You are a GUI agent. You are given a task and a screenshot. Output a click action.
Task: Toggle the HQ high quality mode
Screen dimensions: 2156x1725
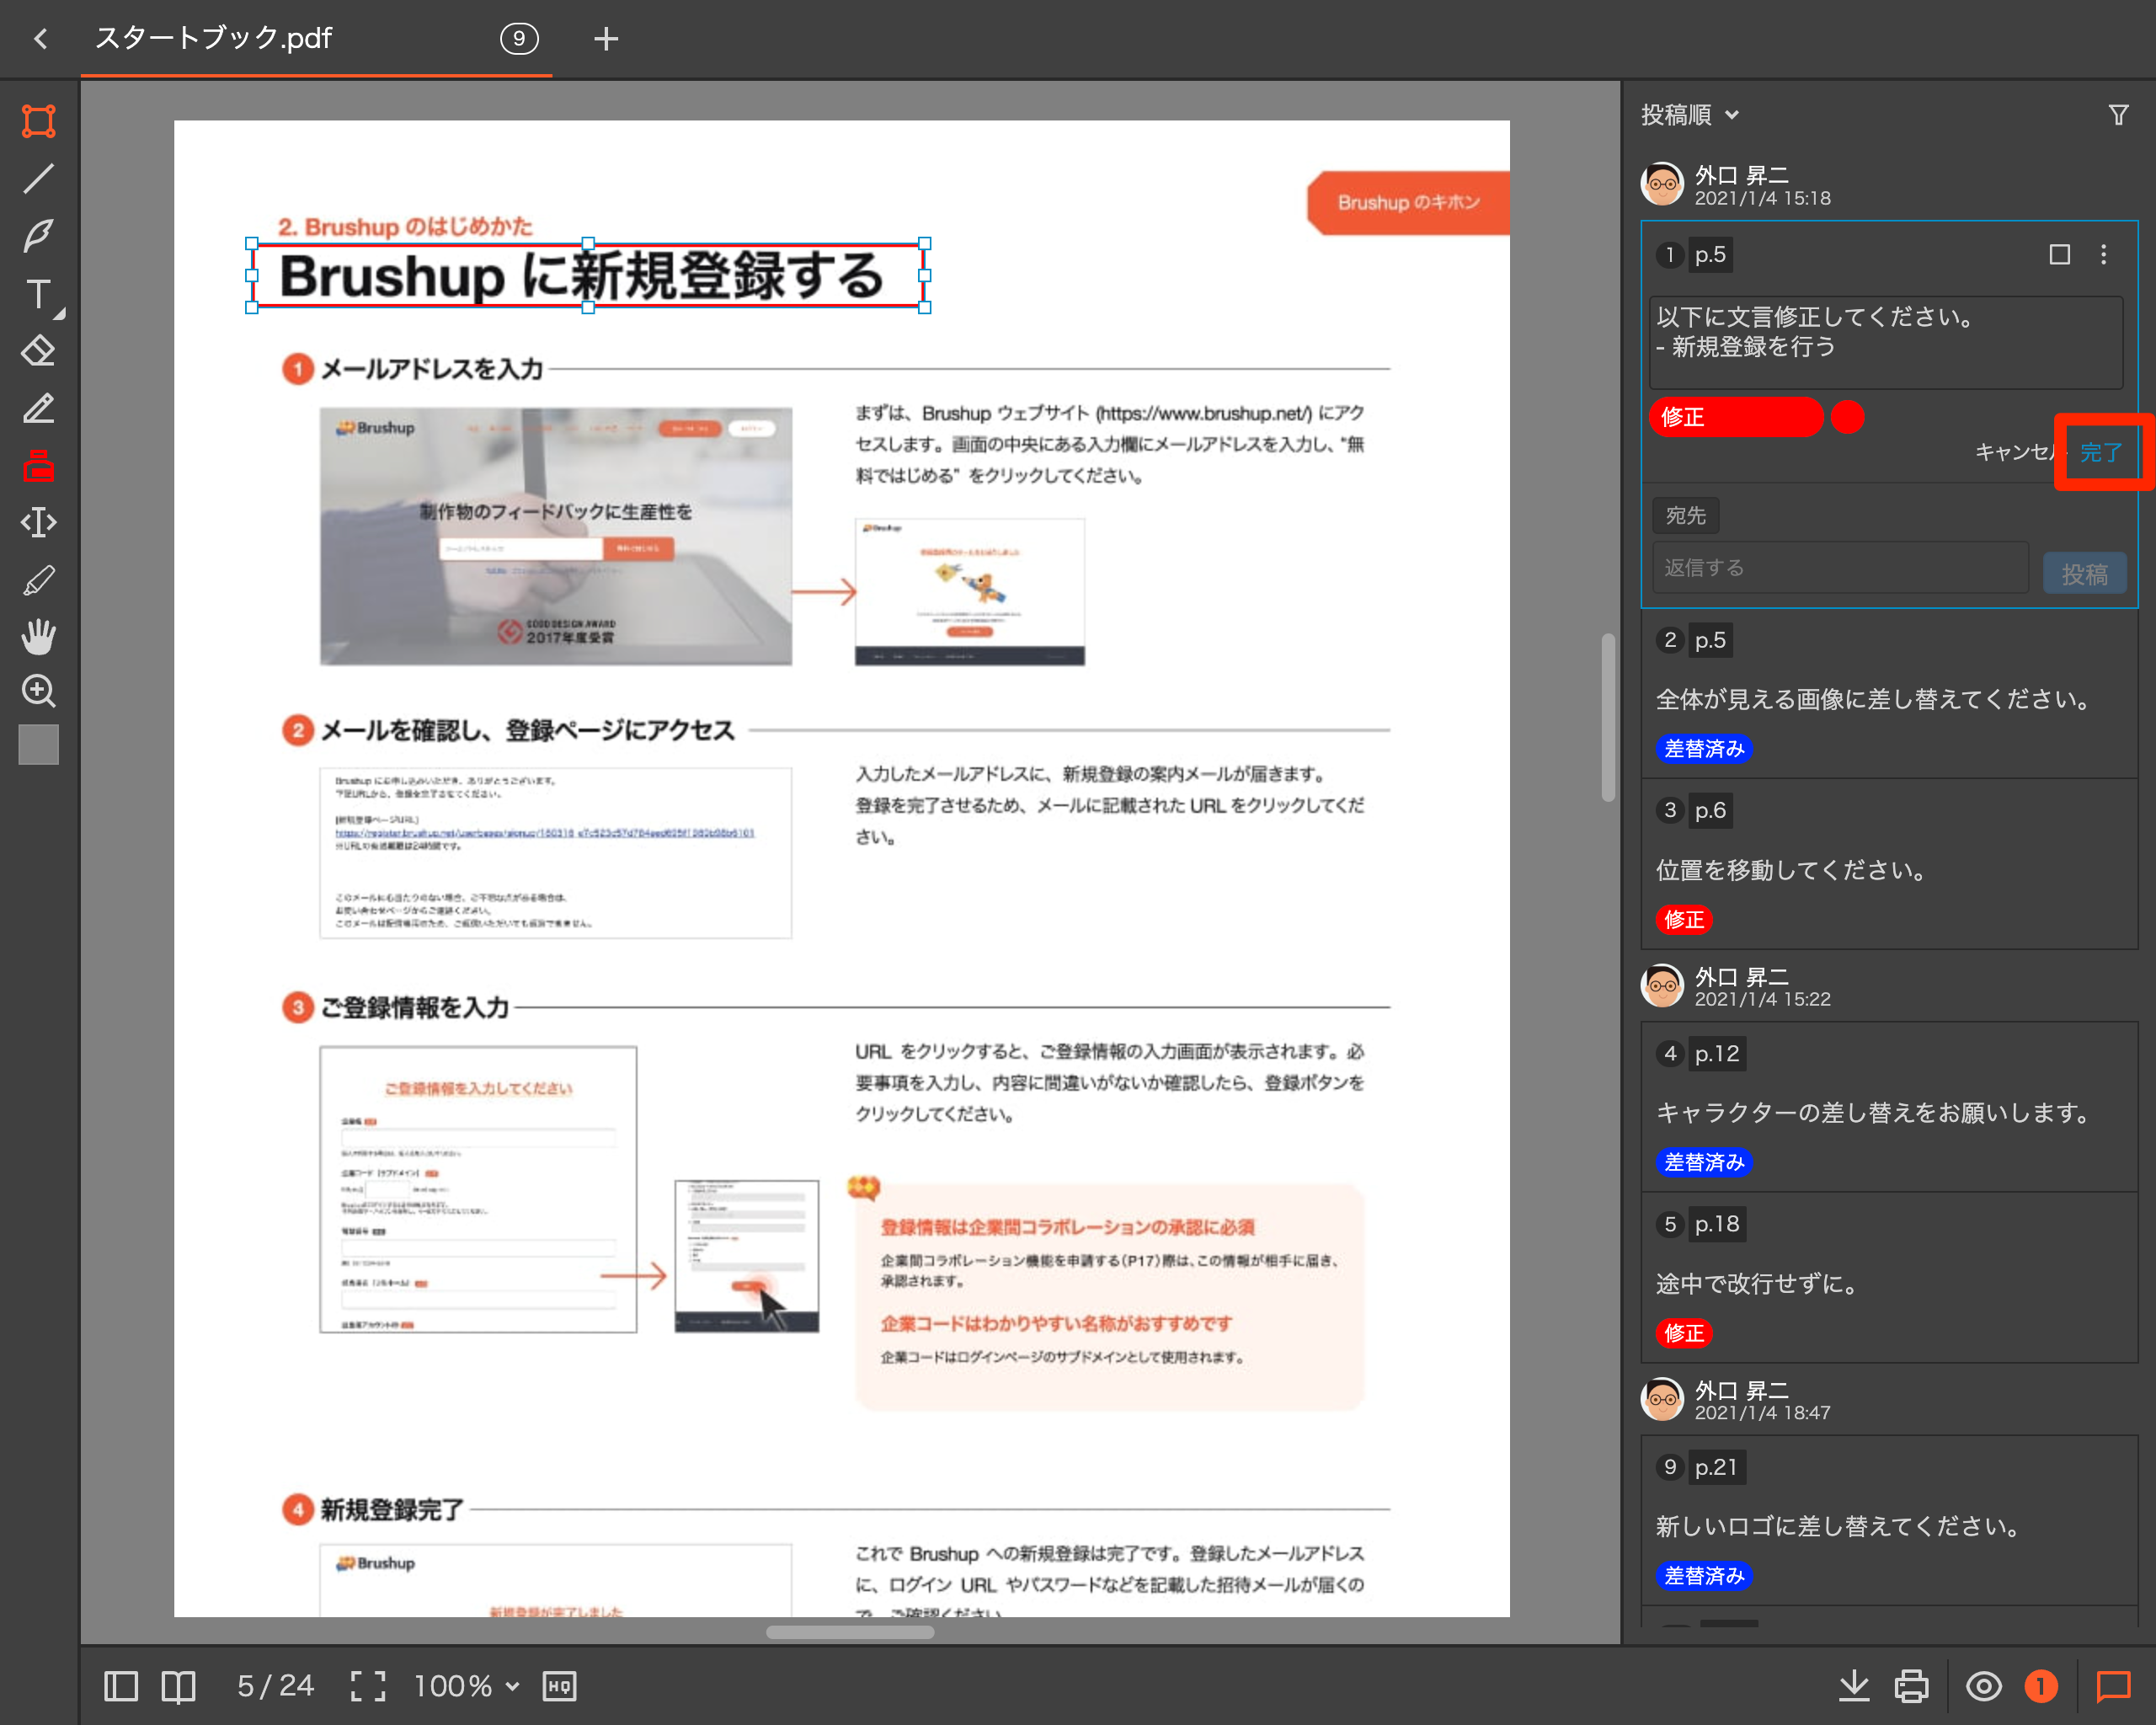pyautogui.click(x=559, y=1686)
